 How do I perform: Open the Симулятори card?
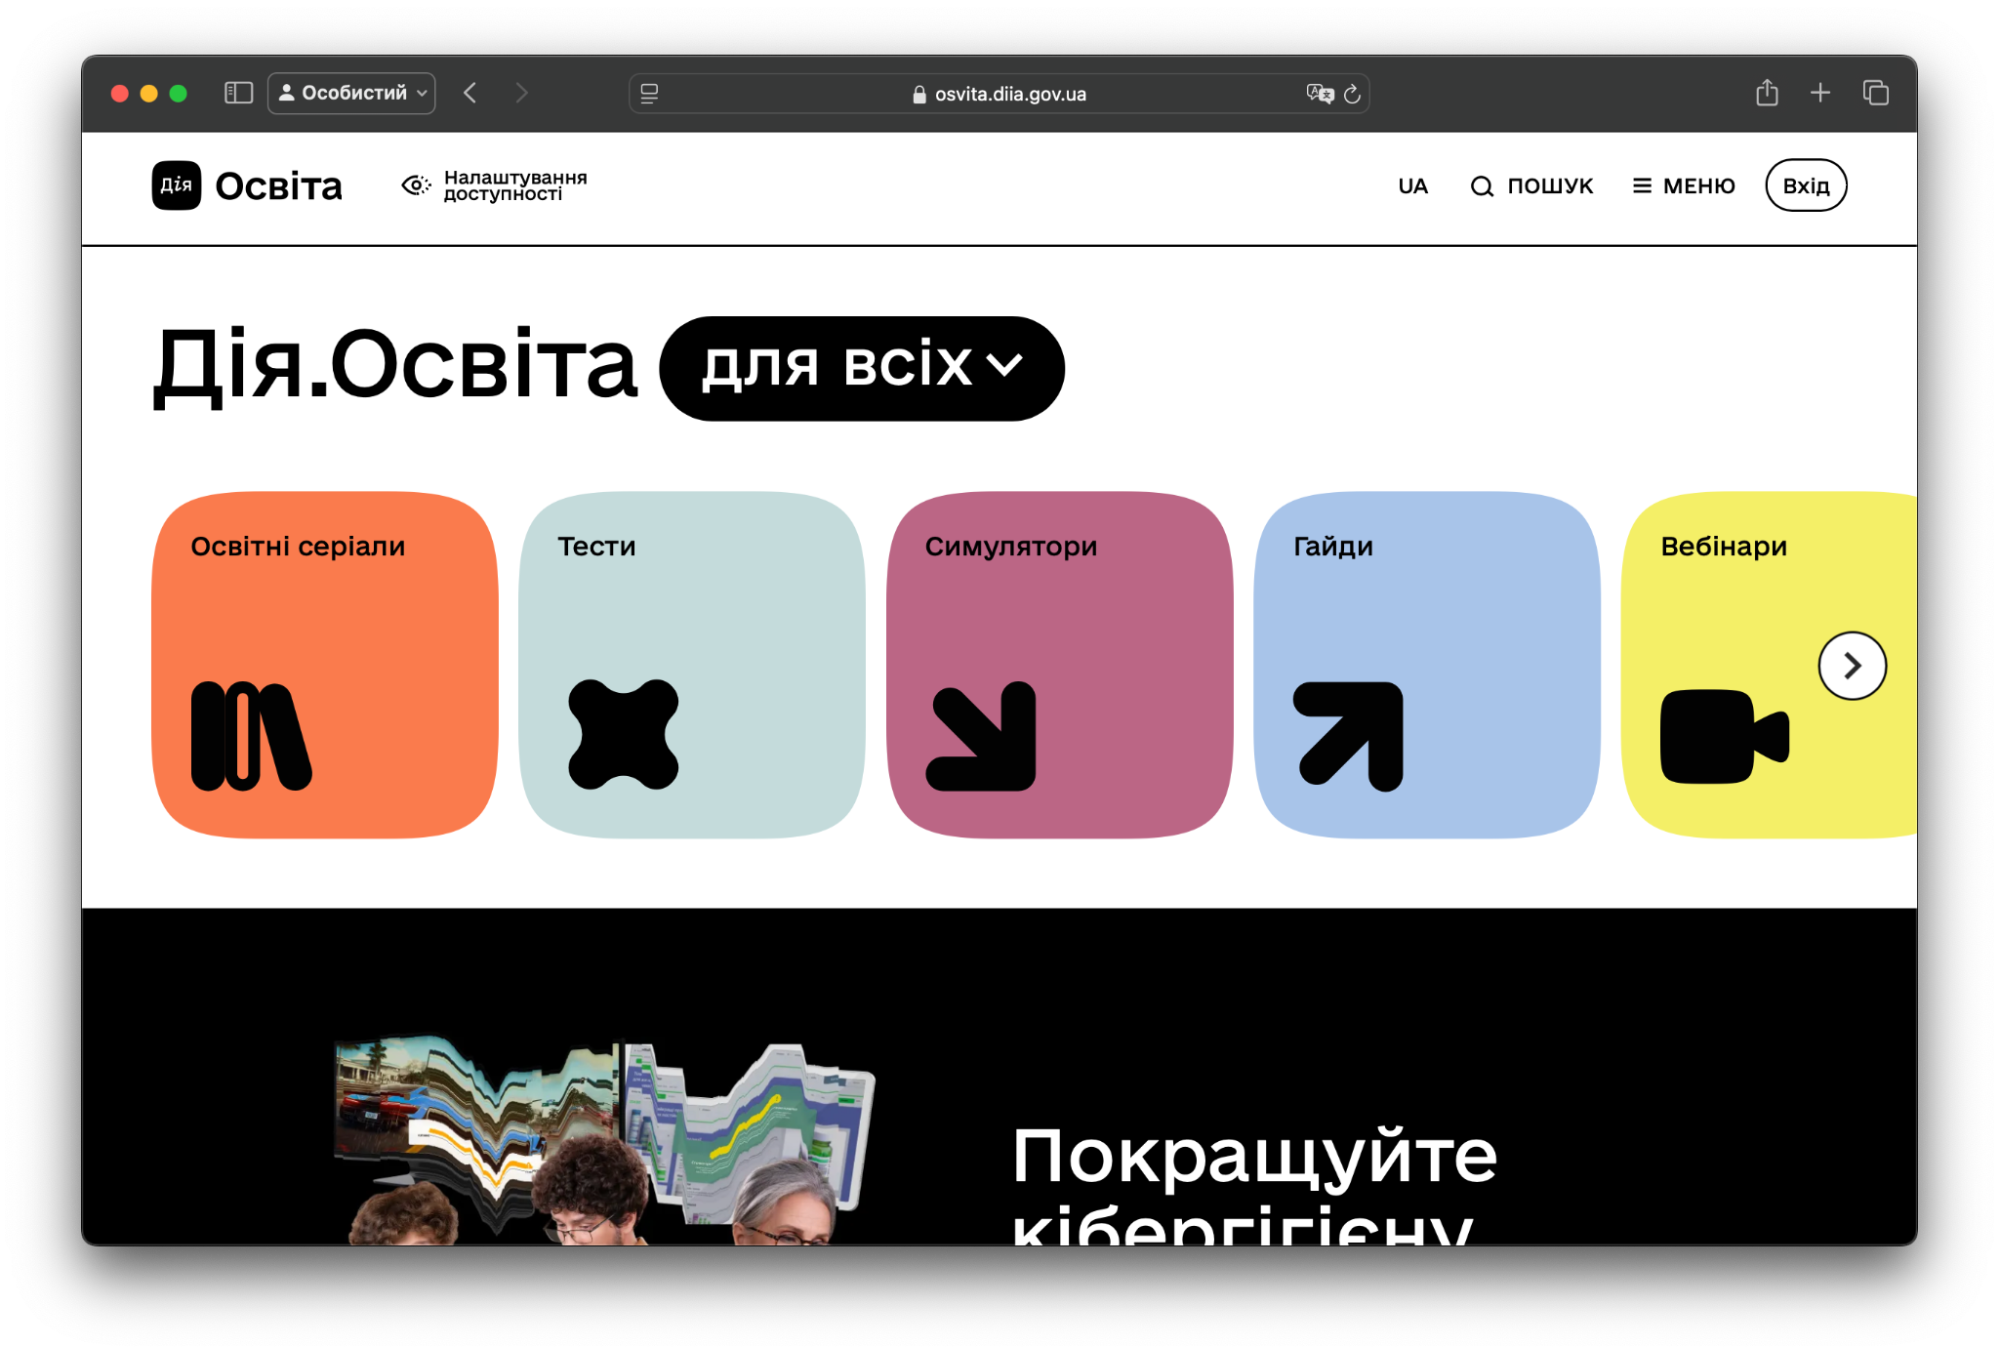coord(1060,665)
